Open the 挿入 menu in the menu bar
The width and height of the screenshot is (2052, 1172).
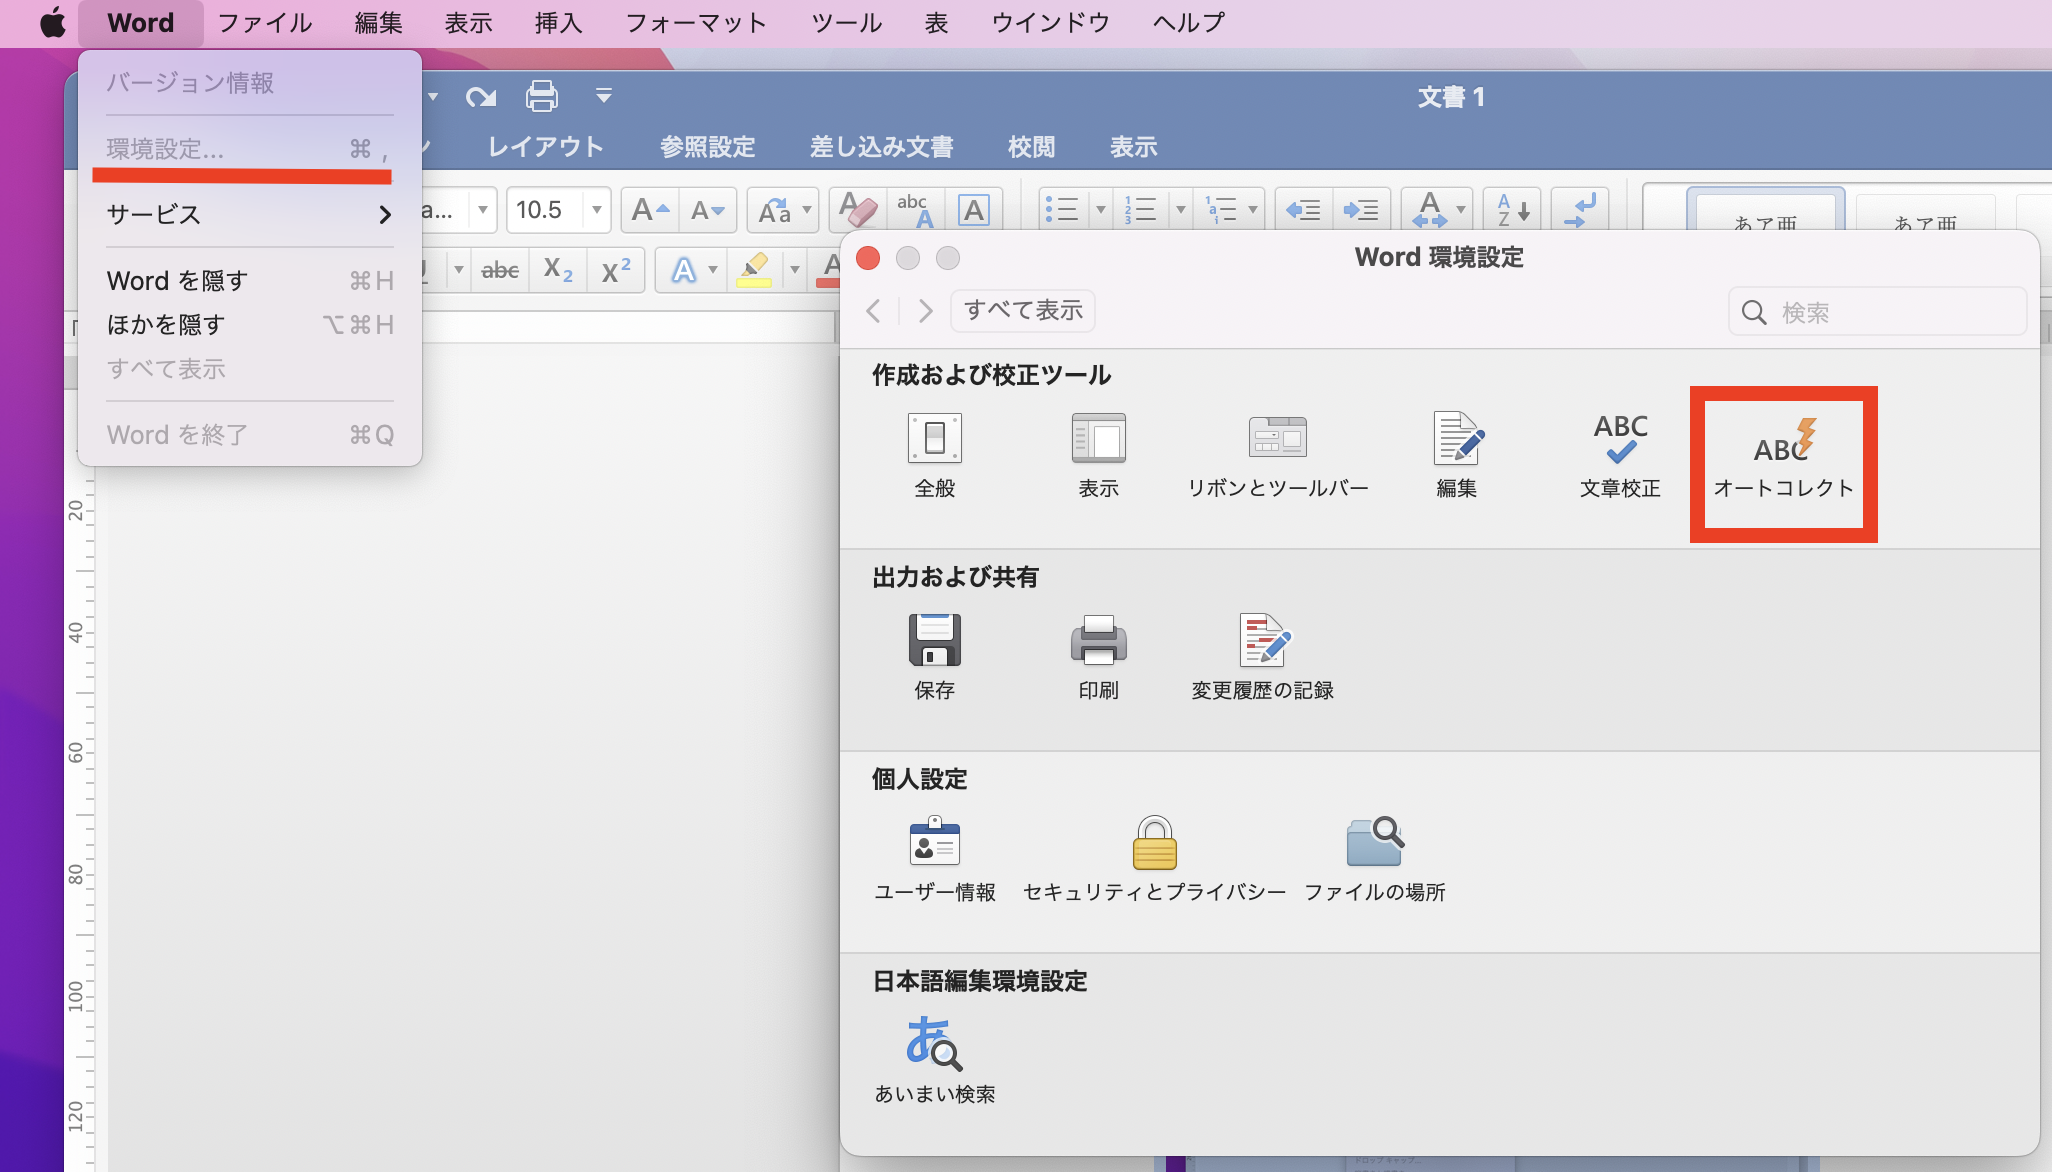(558, 23)
